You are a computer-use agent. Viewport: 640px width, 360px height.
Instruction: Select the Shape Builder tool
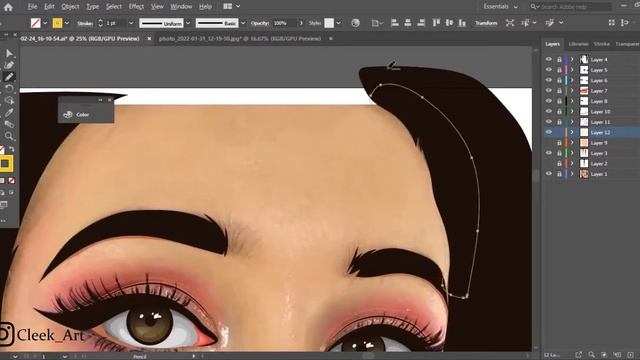coord(9,100)
